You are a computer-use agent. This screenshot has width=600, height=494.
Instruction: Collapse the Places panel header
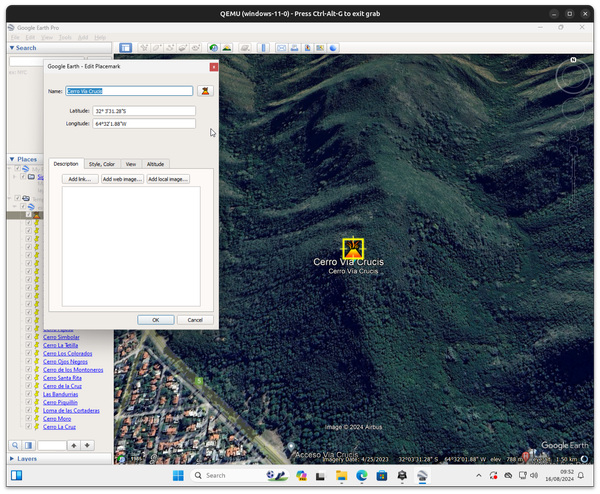[25, 159]
